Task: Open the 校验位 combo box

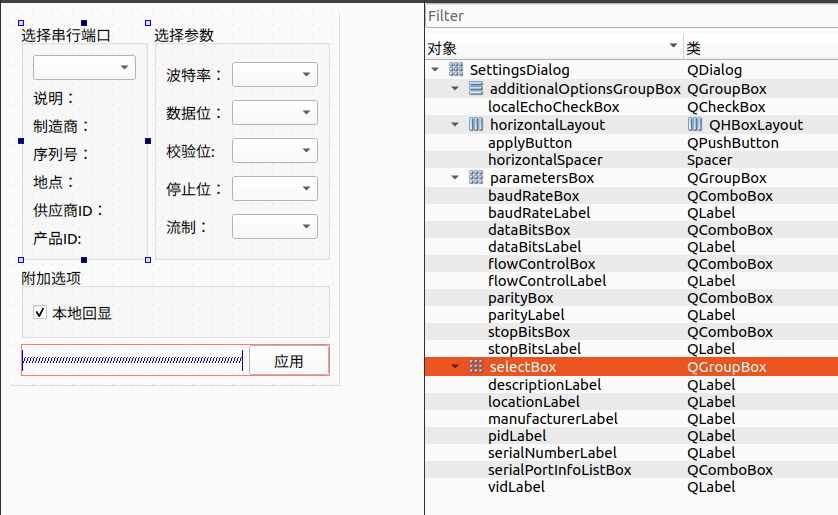Action: pyautogui.click(x=275, y=151)
